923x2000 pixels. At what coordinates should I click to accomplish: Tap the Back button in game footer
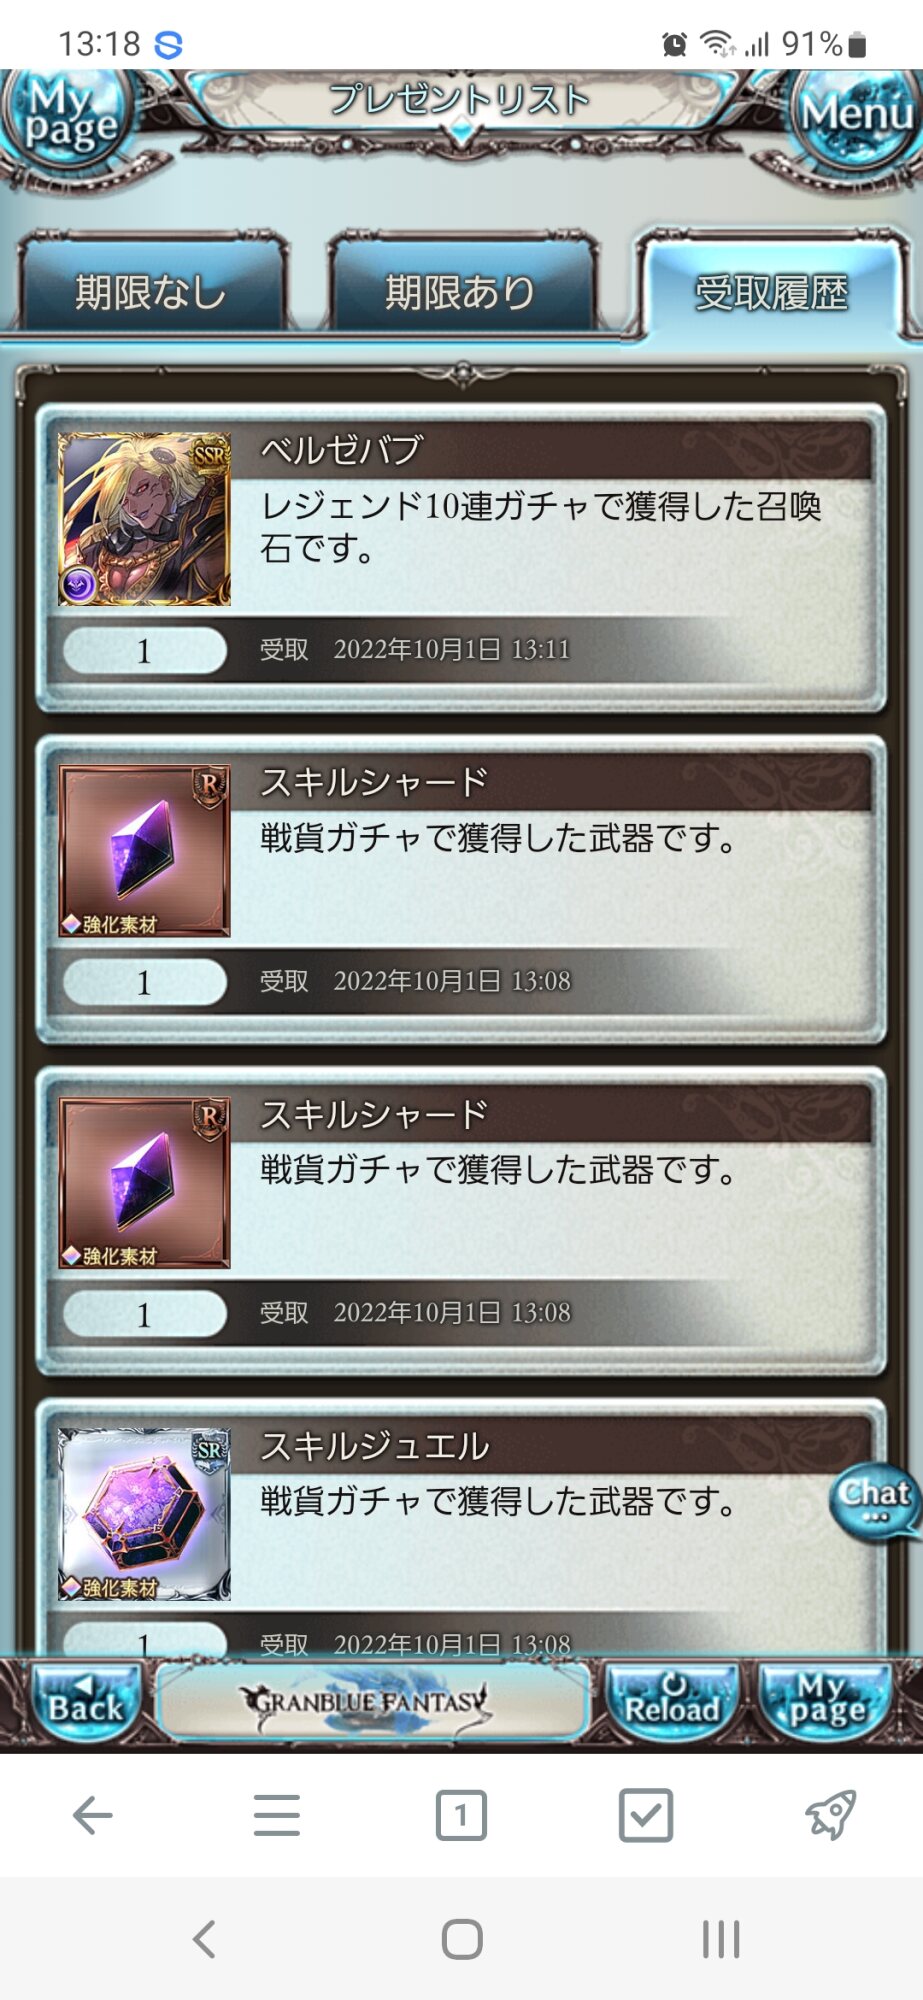tap(84, 1702)
